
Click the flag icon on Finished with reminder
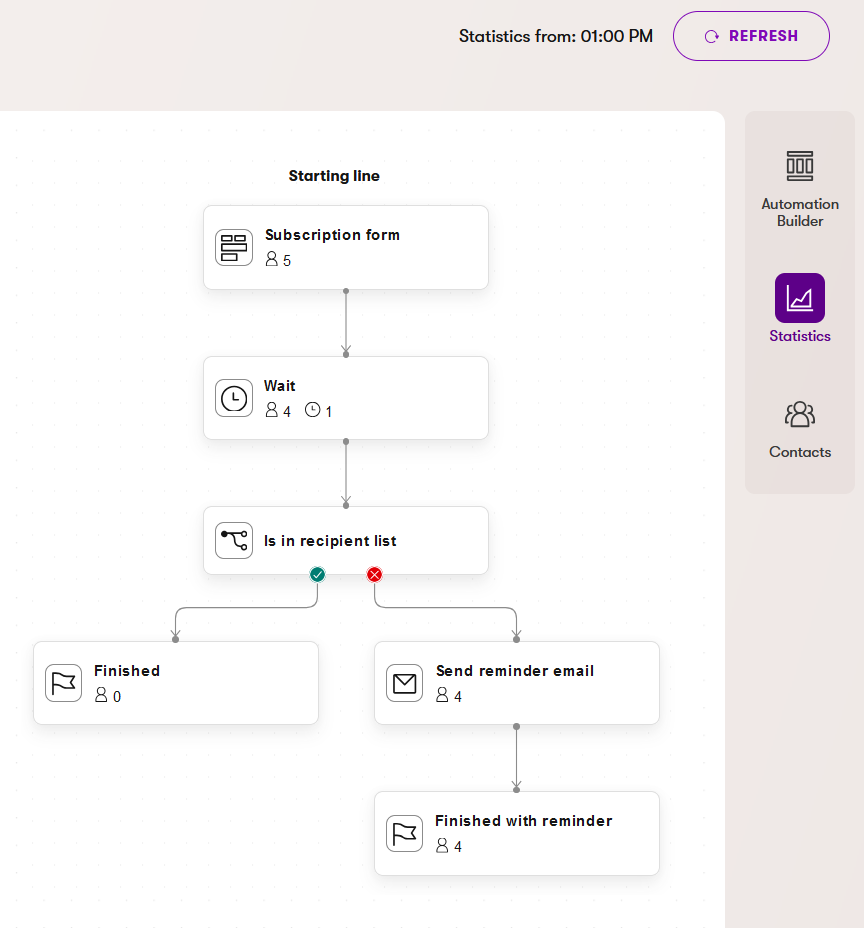pyautogui.click(x=405, y=833)
